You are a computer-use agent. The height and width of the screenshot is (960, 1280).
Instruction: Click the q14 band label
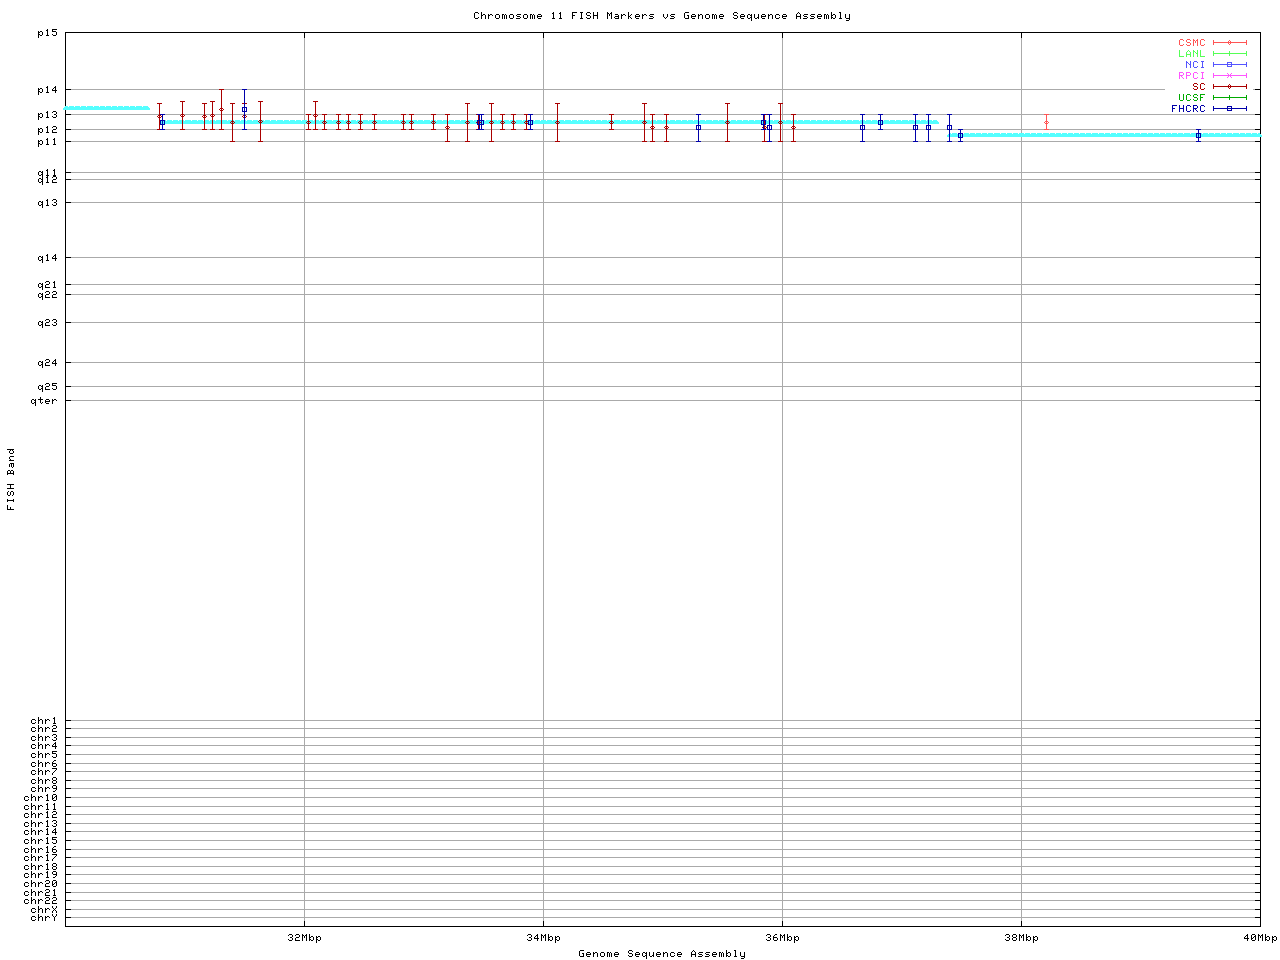point(47,258)
